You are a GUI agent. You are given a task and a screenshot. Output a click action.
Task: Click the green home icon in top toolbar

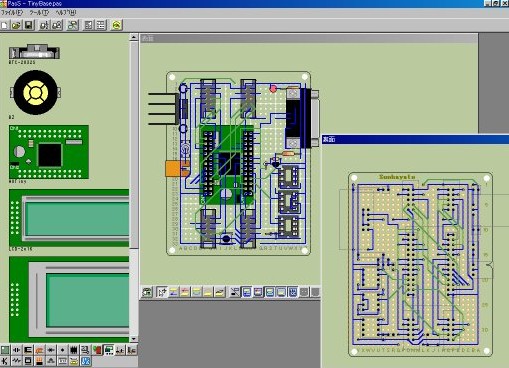tap(117, 25)
